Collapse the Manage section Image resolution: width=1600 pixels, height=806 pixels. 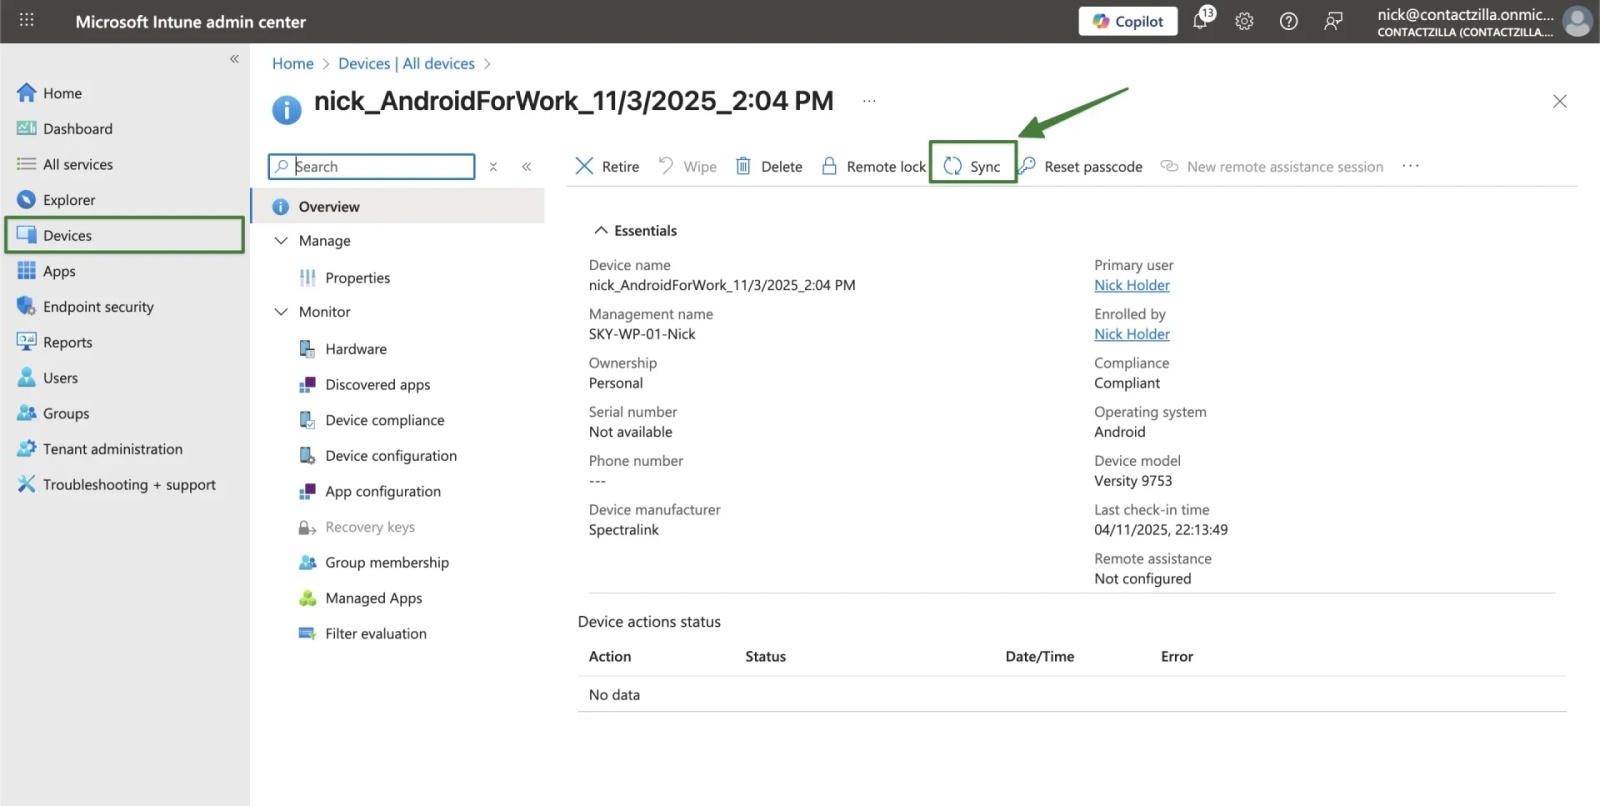[x=281, y=241]
